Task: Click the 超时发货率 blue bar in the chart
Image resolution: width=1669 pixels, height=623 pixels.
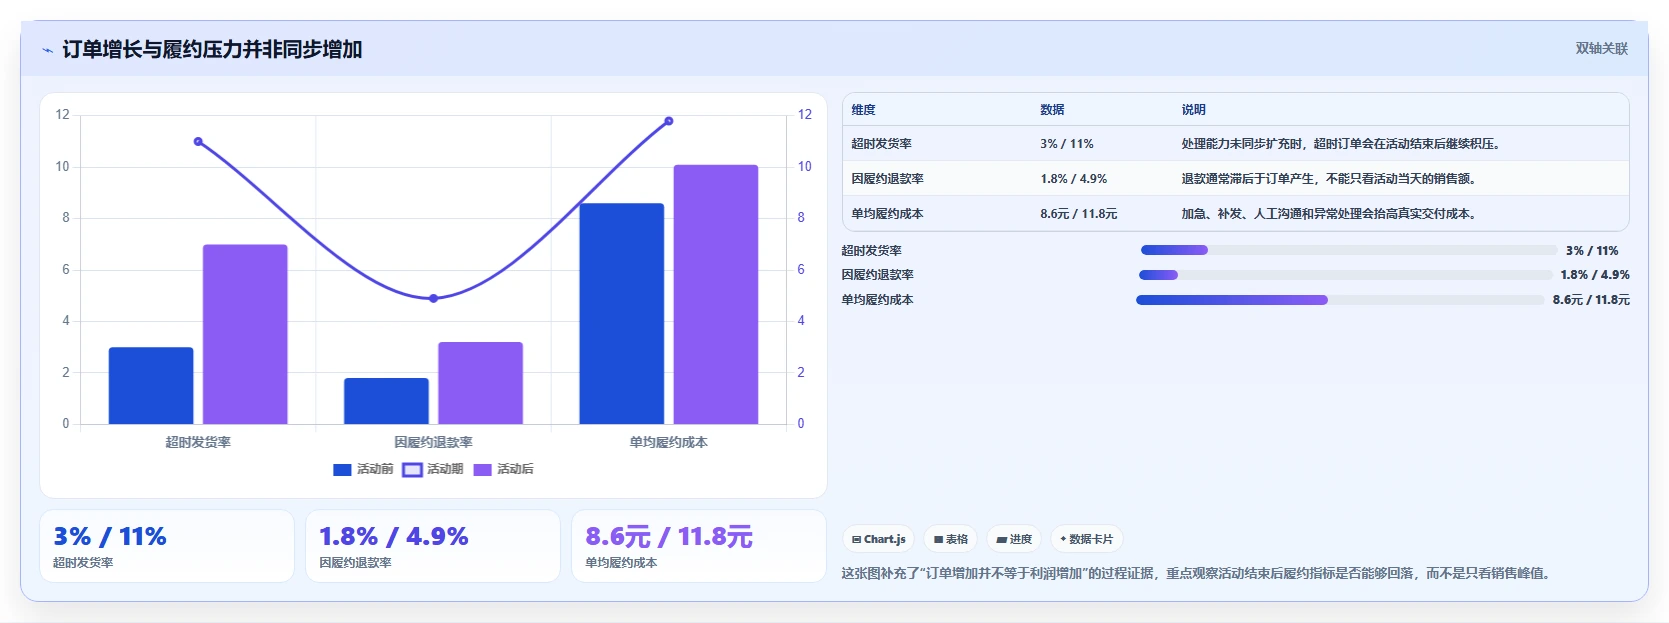Action: point(151,386)
